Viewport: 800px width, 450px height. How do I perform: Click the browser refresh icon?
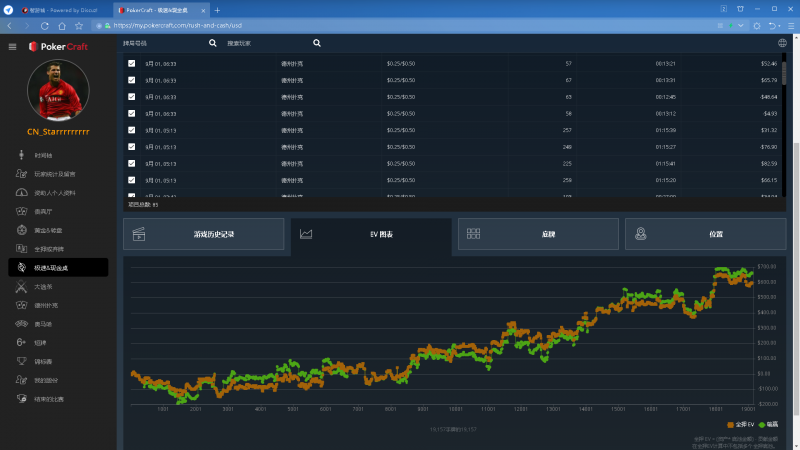pos(44,25)
